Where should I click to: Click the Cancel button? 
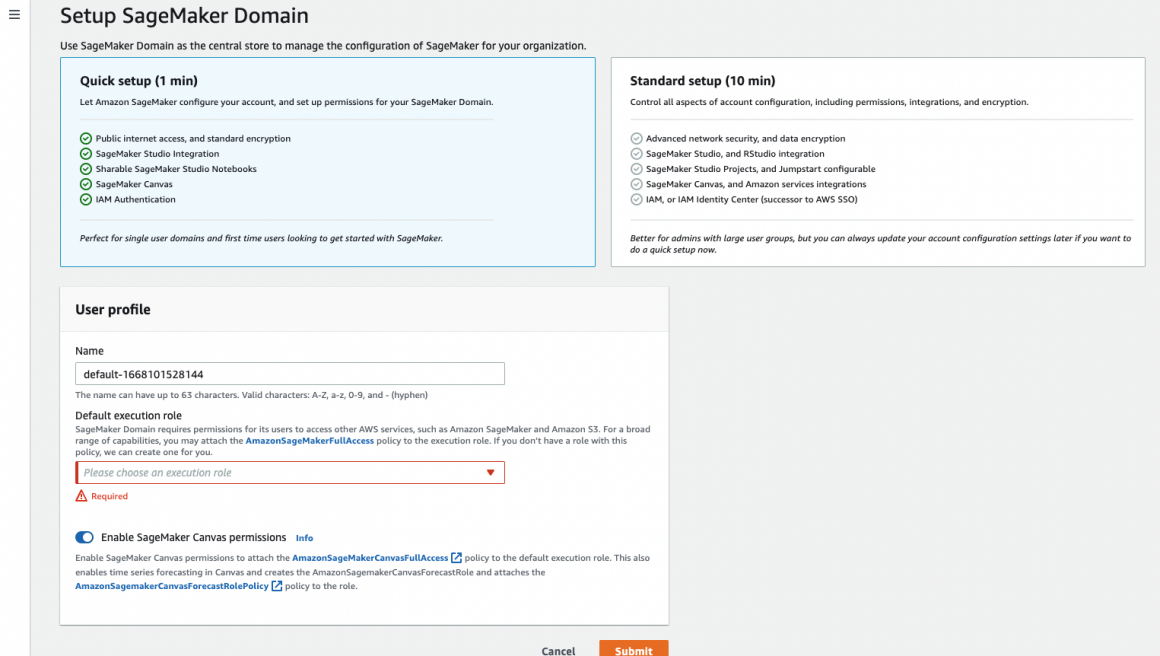pyautogui.click(x=558, y=650)
